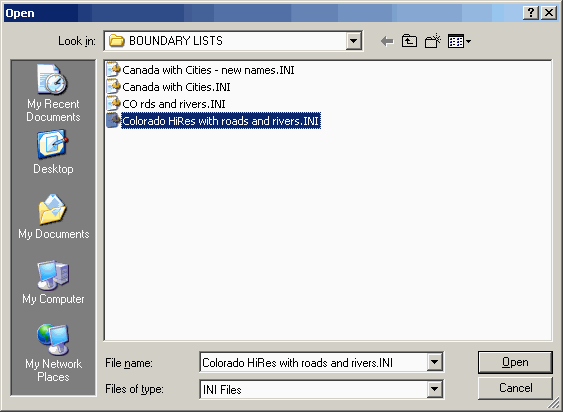Open the View menu icon
The width and height of the screenshot is (563, 412).
[459, 41]
